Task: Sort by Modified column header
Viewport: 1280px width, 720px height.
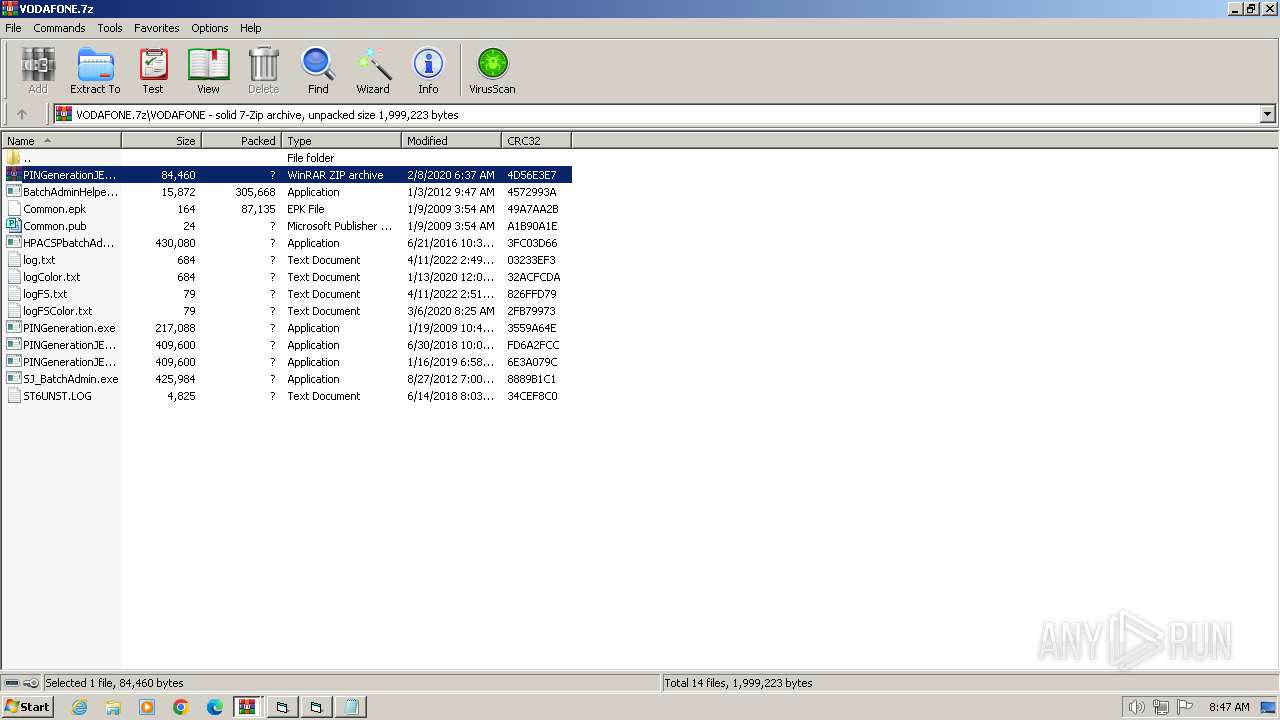Action: point(452,141)
